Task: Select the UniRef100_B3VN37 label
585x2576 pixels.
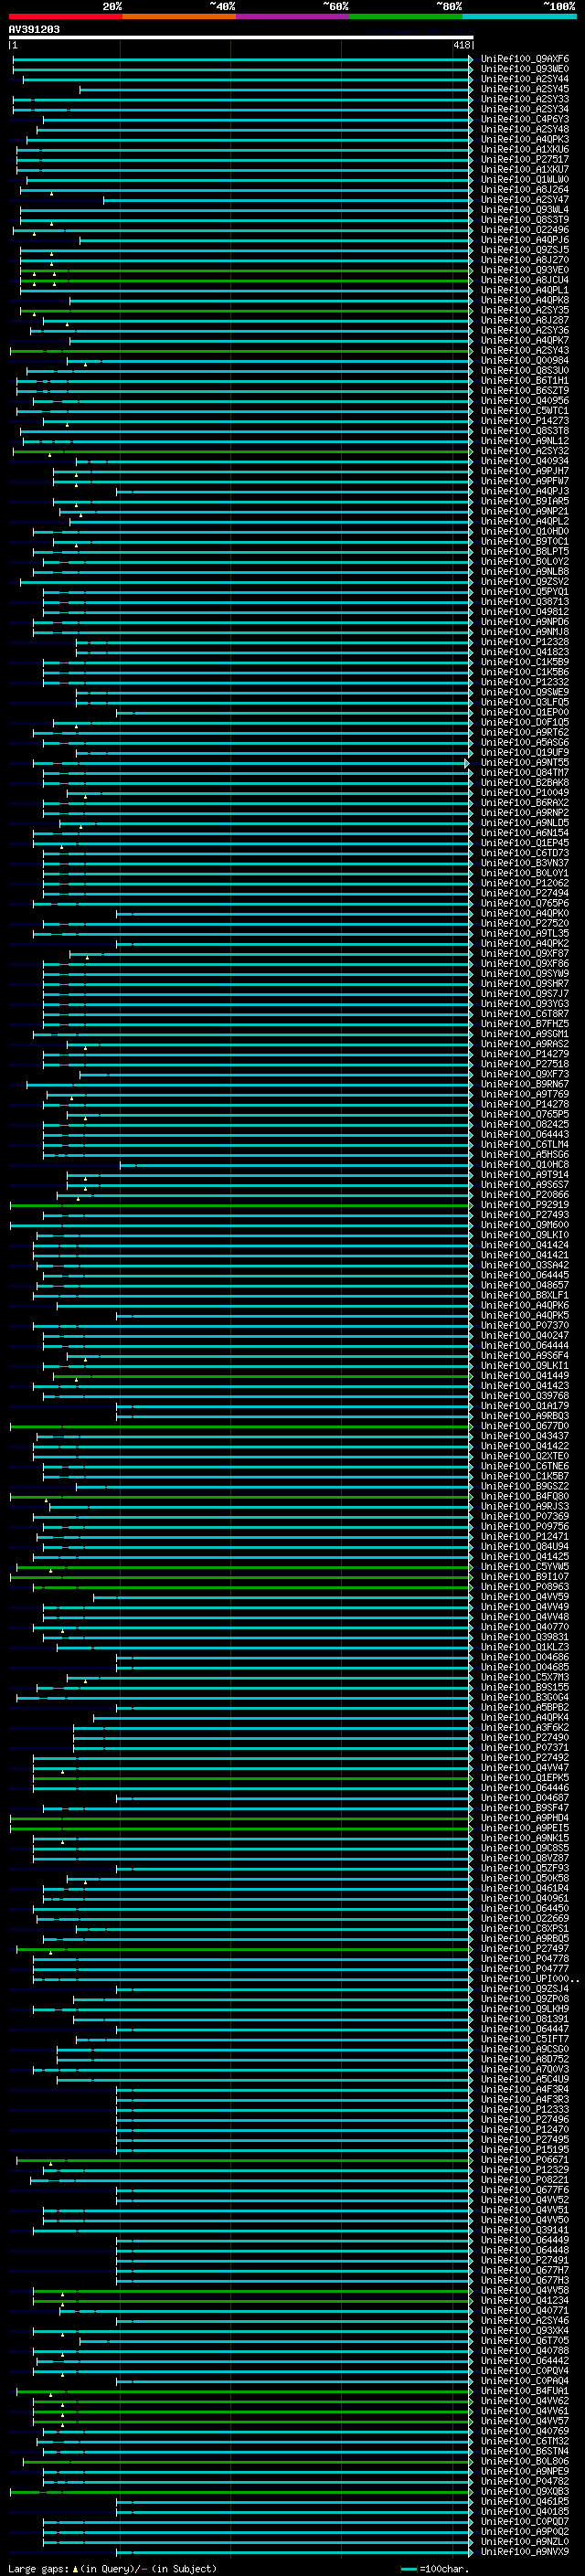Action: (525, 863)
